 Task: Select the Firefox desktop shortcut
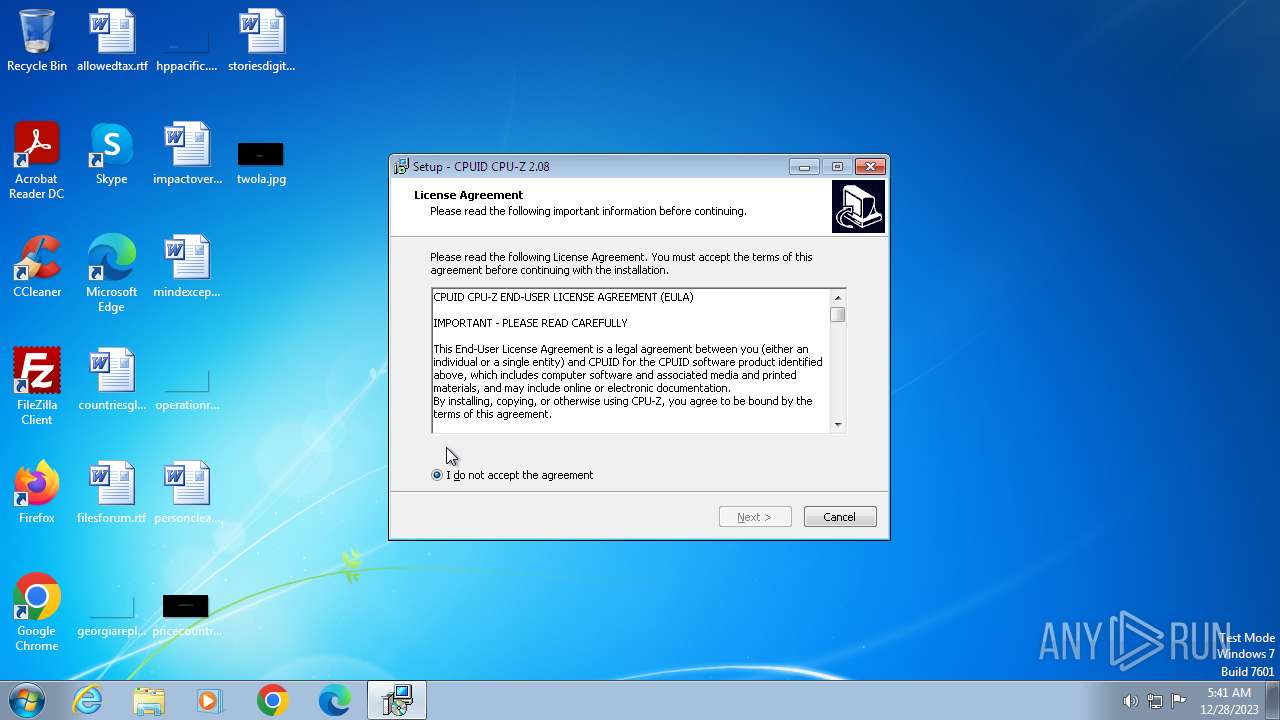37,493
